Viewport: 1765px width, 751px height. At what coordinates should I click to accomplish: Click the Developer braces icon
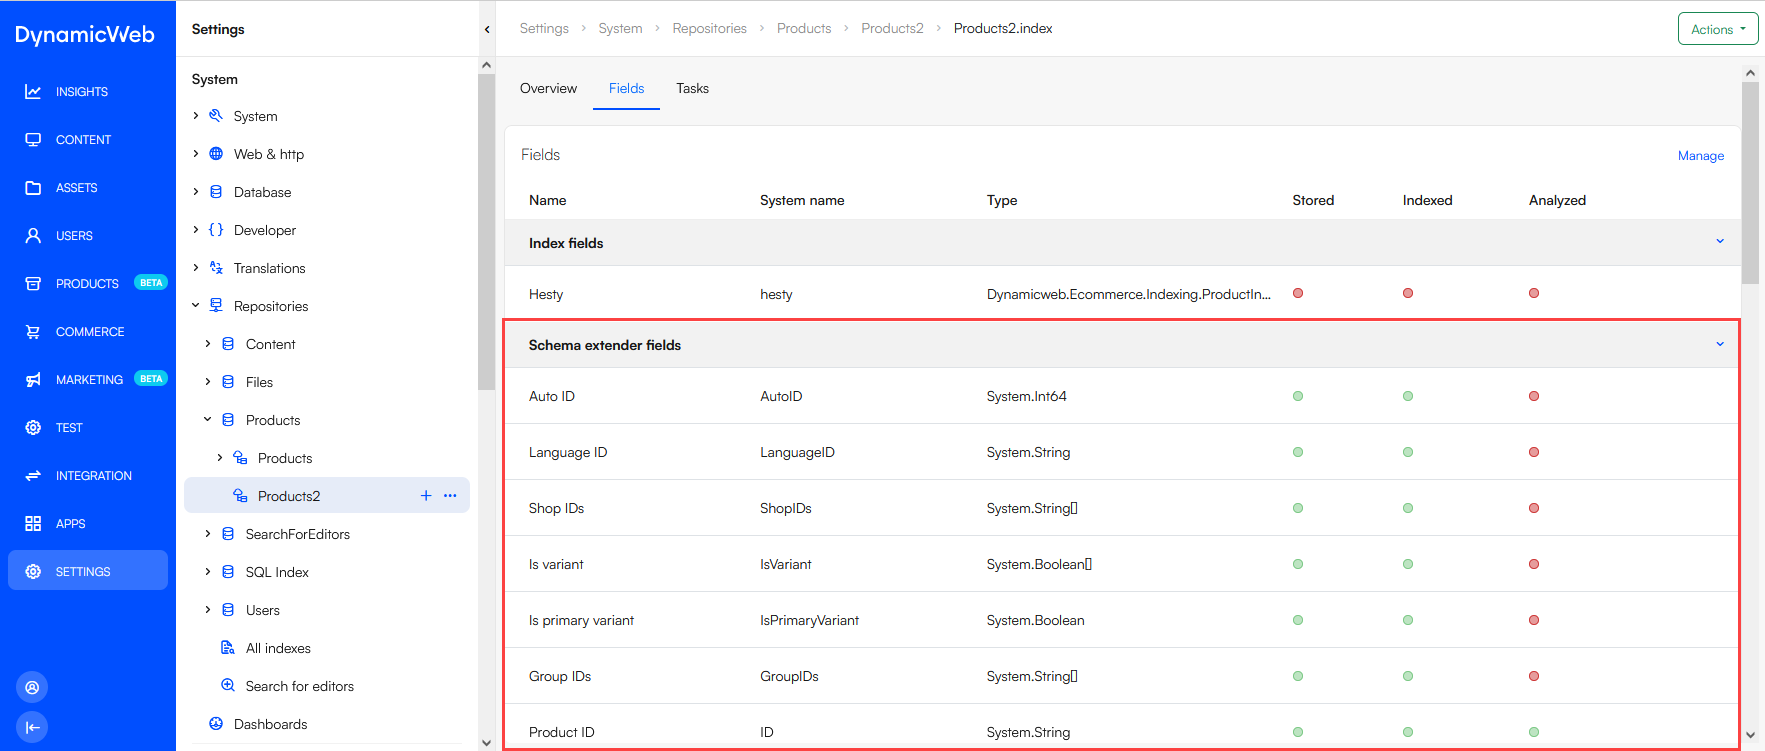pos(216,230)
